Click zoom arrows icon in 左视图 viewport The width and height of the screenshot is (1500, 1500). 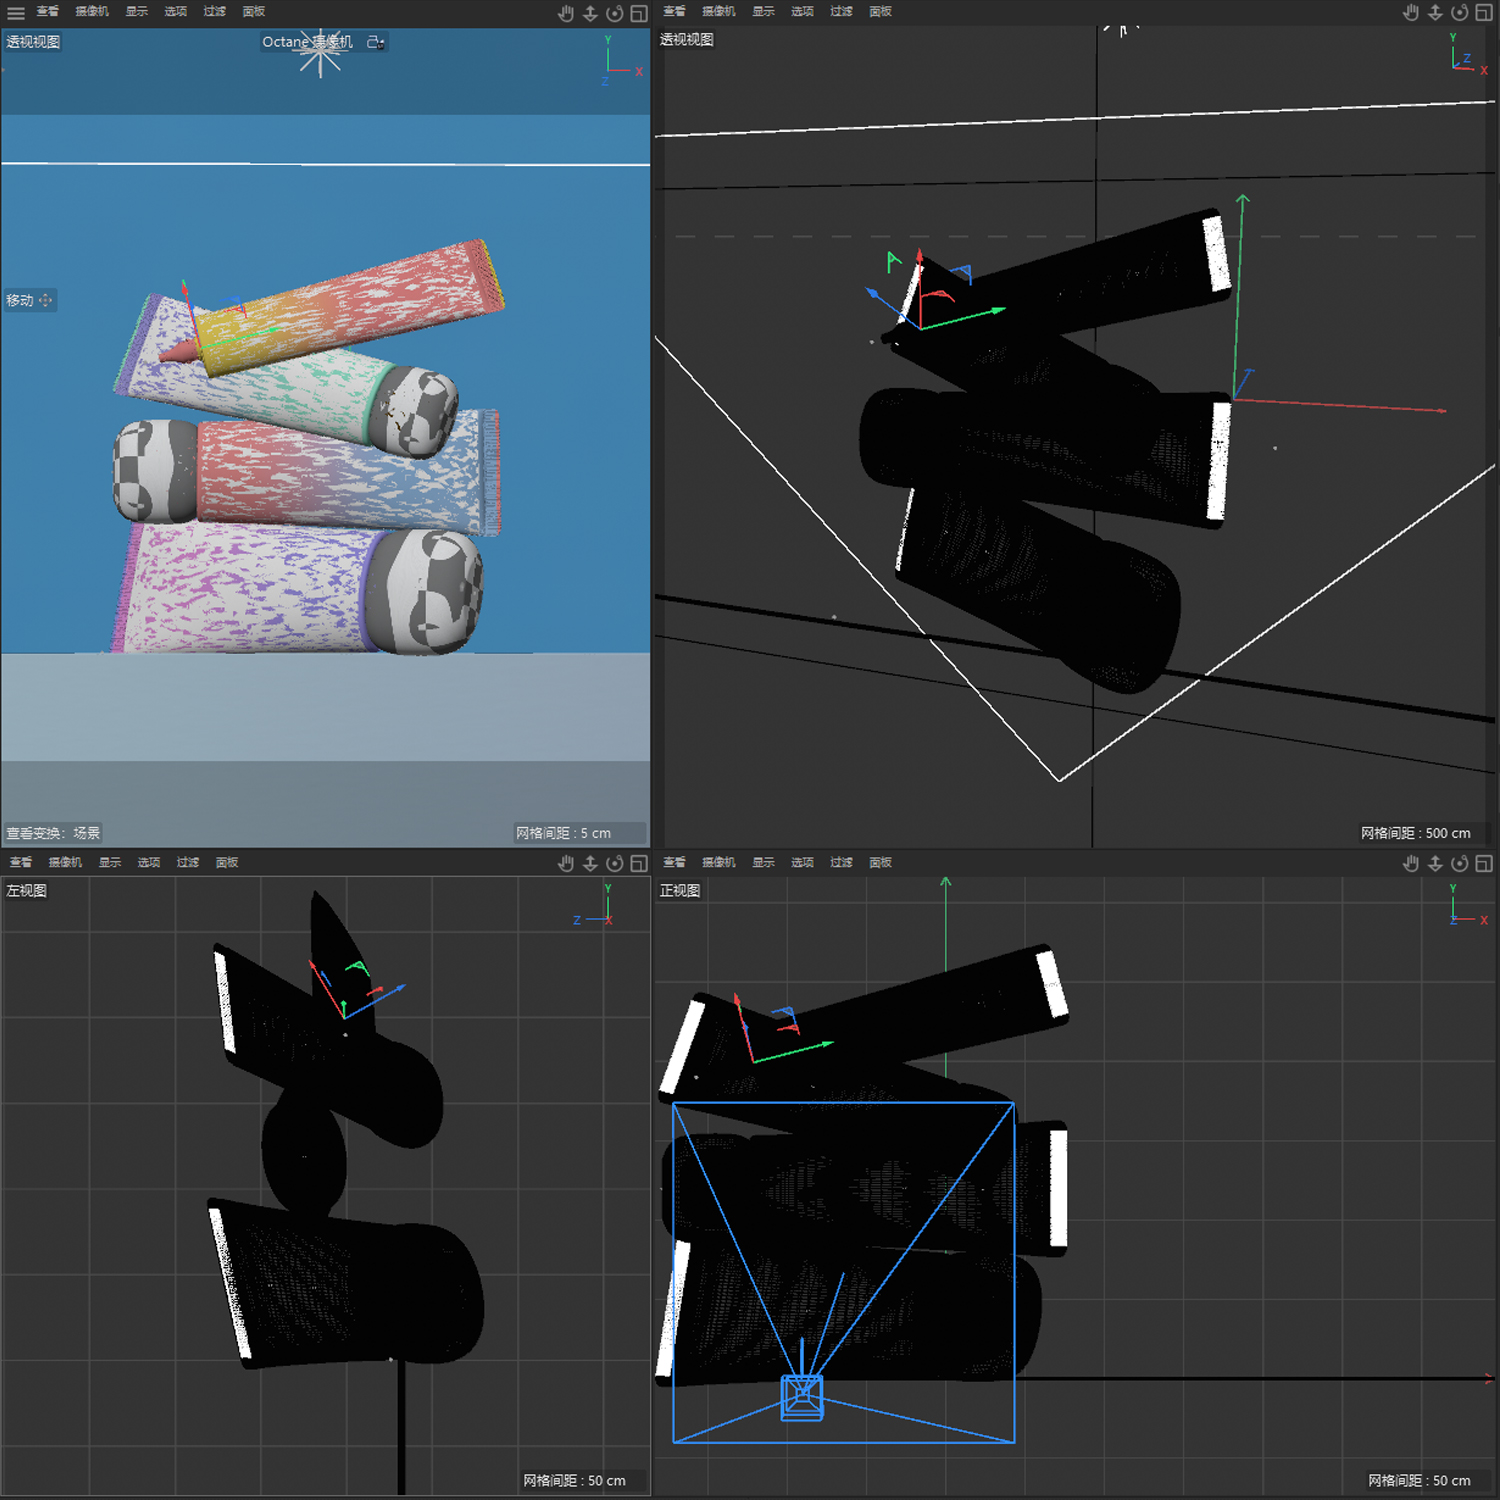pyautogui.click(x=590, y=863)
